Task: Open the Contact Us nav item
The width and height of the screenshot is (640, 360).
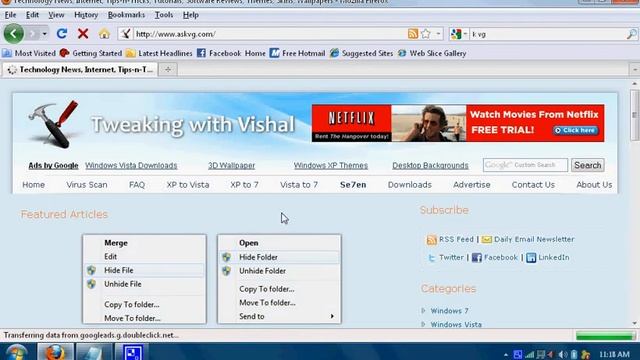Action: (x=533, y=185)
